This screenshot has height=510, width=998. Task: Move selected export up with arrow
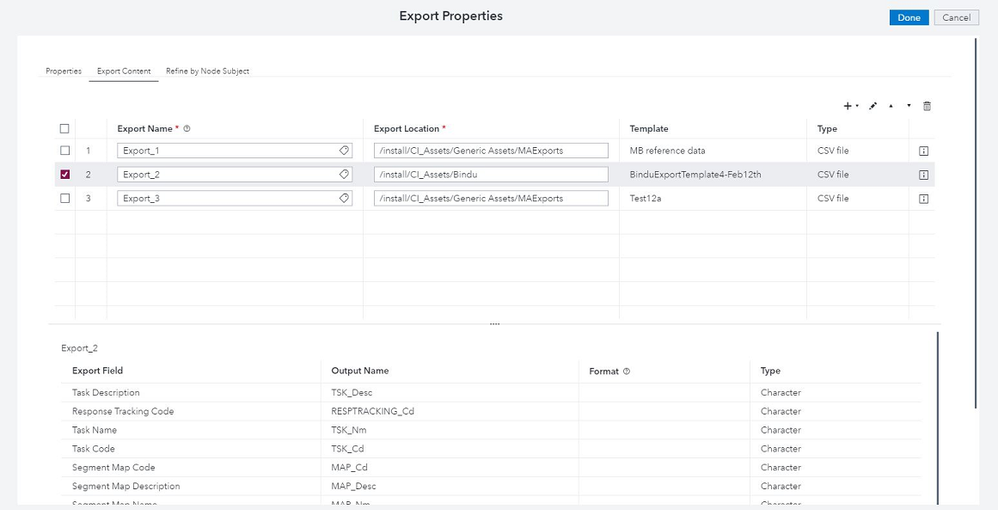click(891, 106)
